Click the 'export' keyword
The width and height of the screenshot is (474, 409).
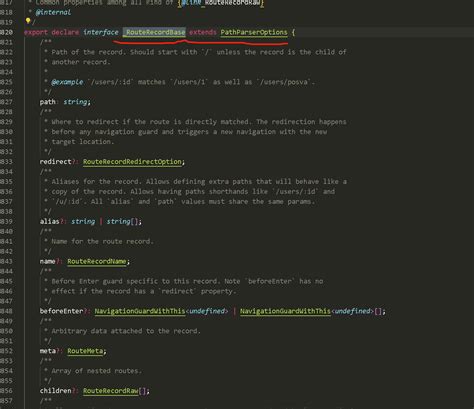point(36,32)
